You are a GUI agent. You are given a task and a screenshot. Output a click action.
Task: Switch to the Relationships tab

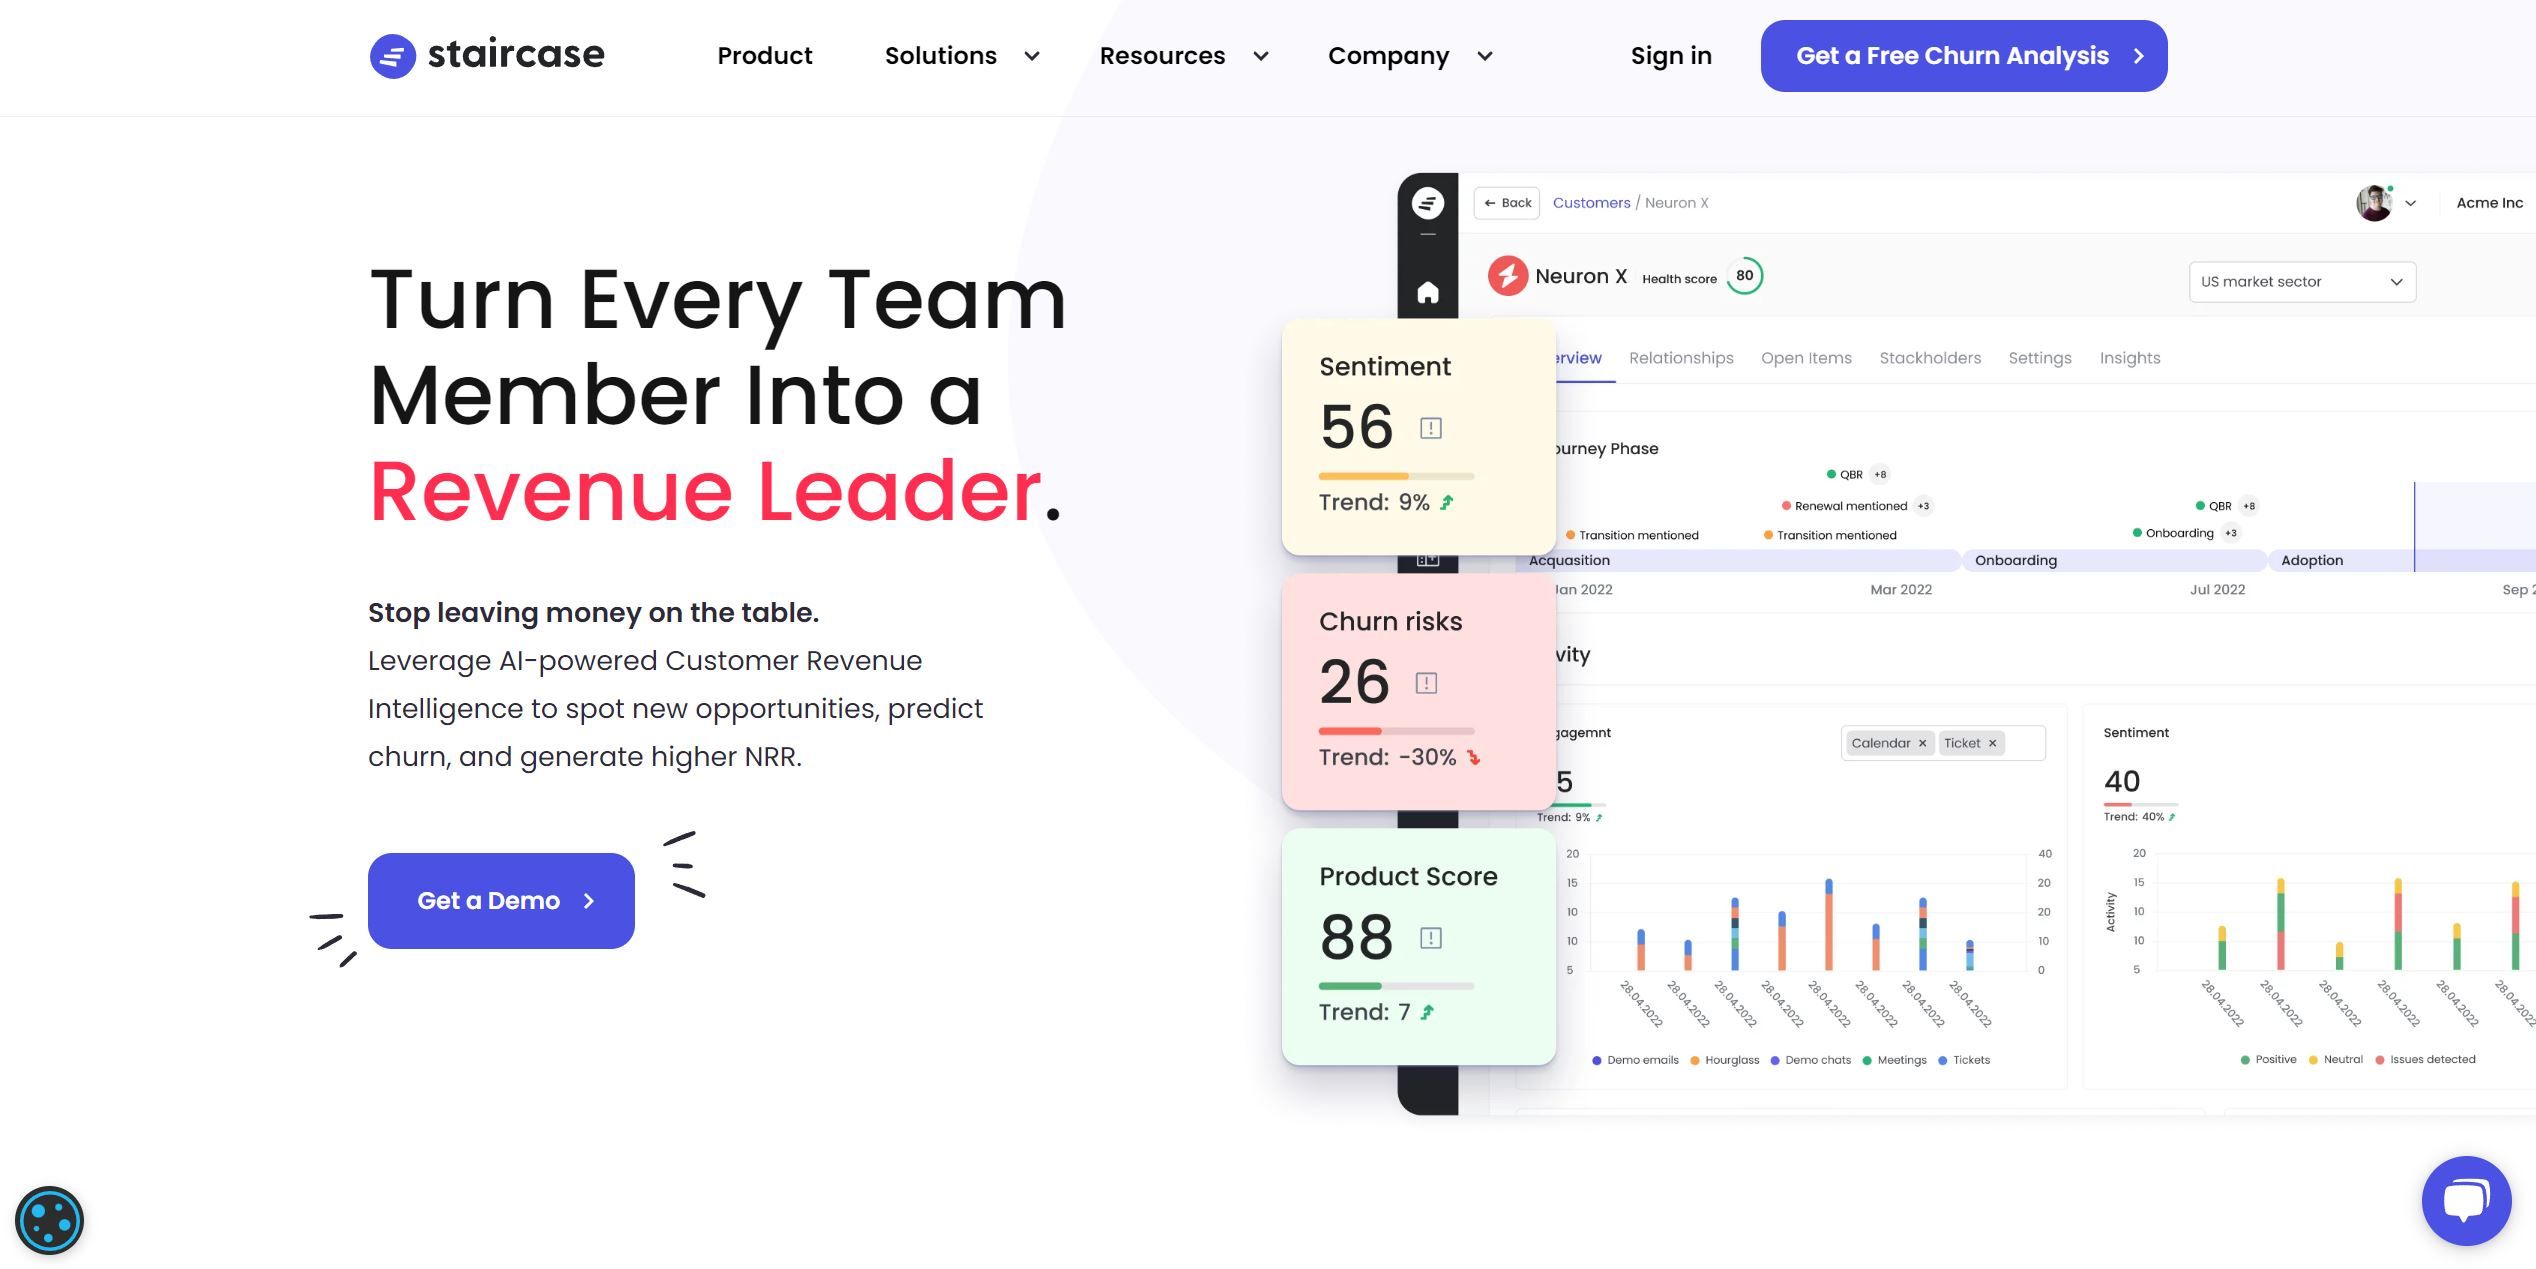coord(1681,358)
